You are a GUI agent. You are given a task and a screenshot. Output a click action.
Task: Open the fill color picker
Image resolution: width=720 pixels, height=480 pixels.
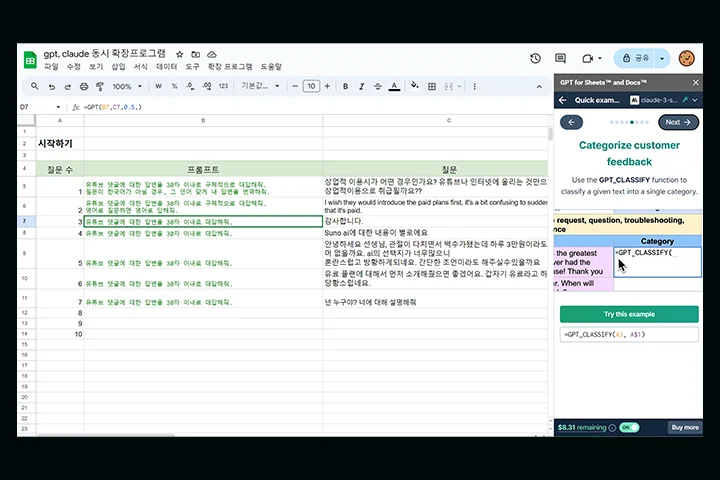(415, 86)
